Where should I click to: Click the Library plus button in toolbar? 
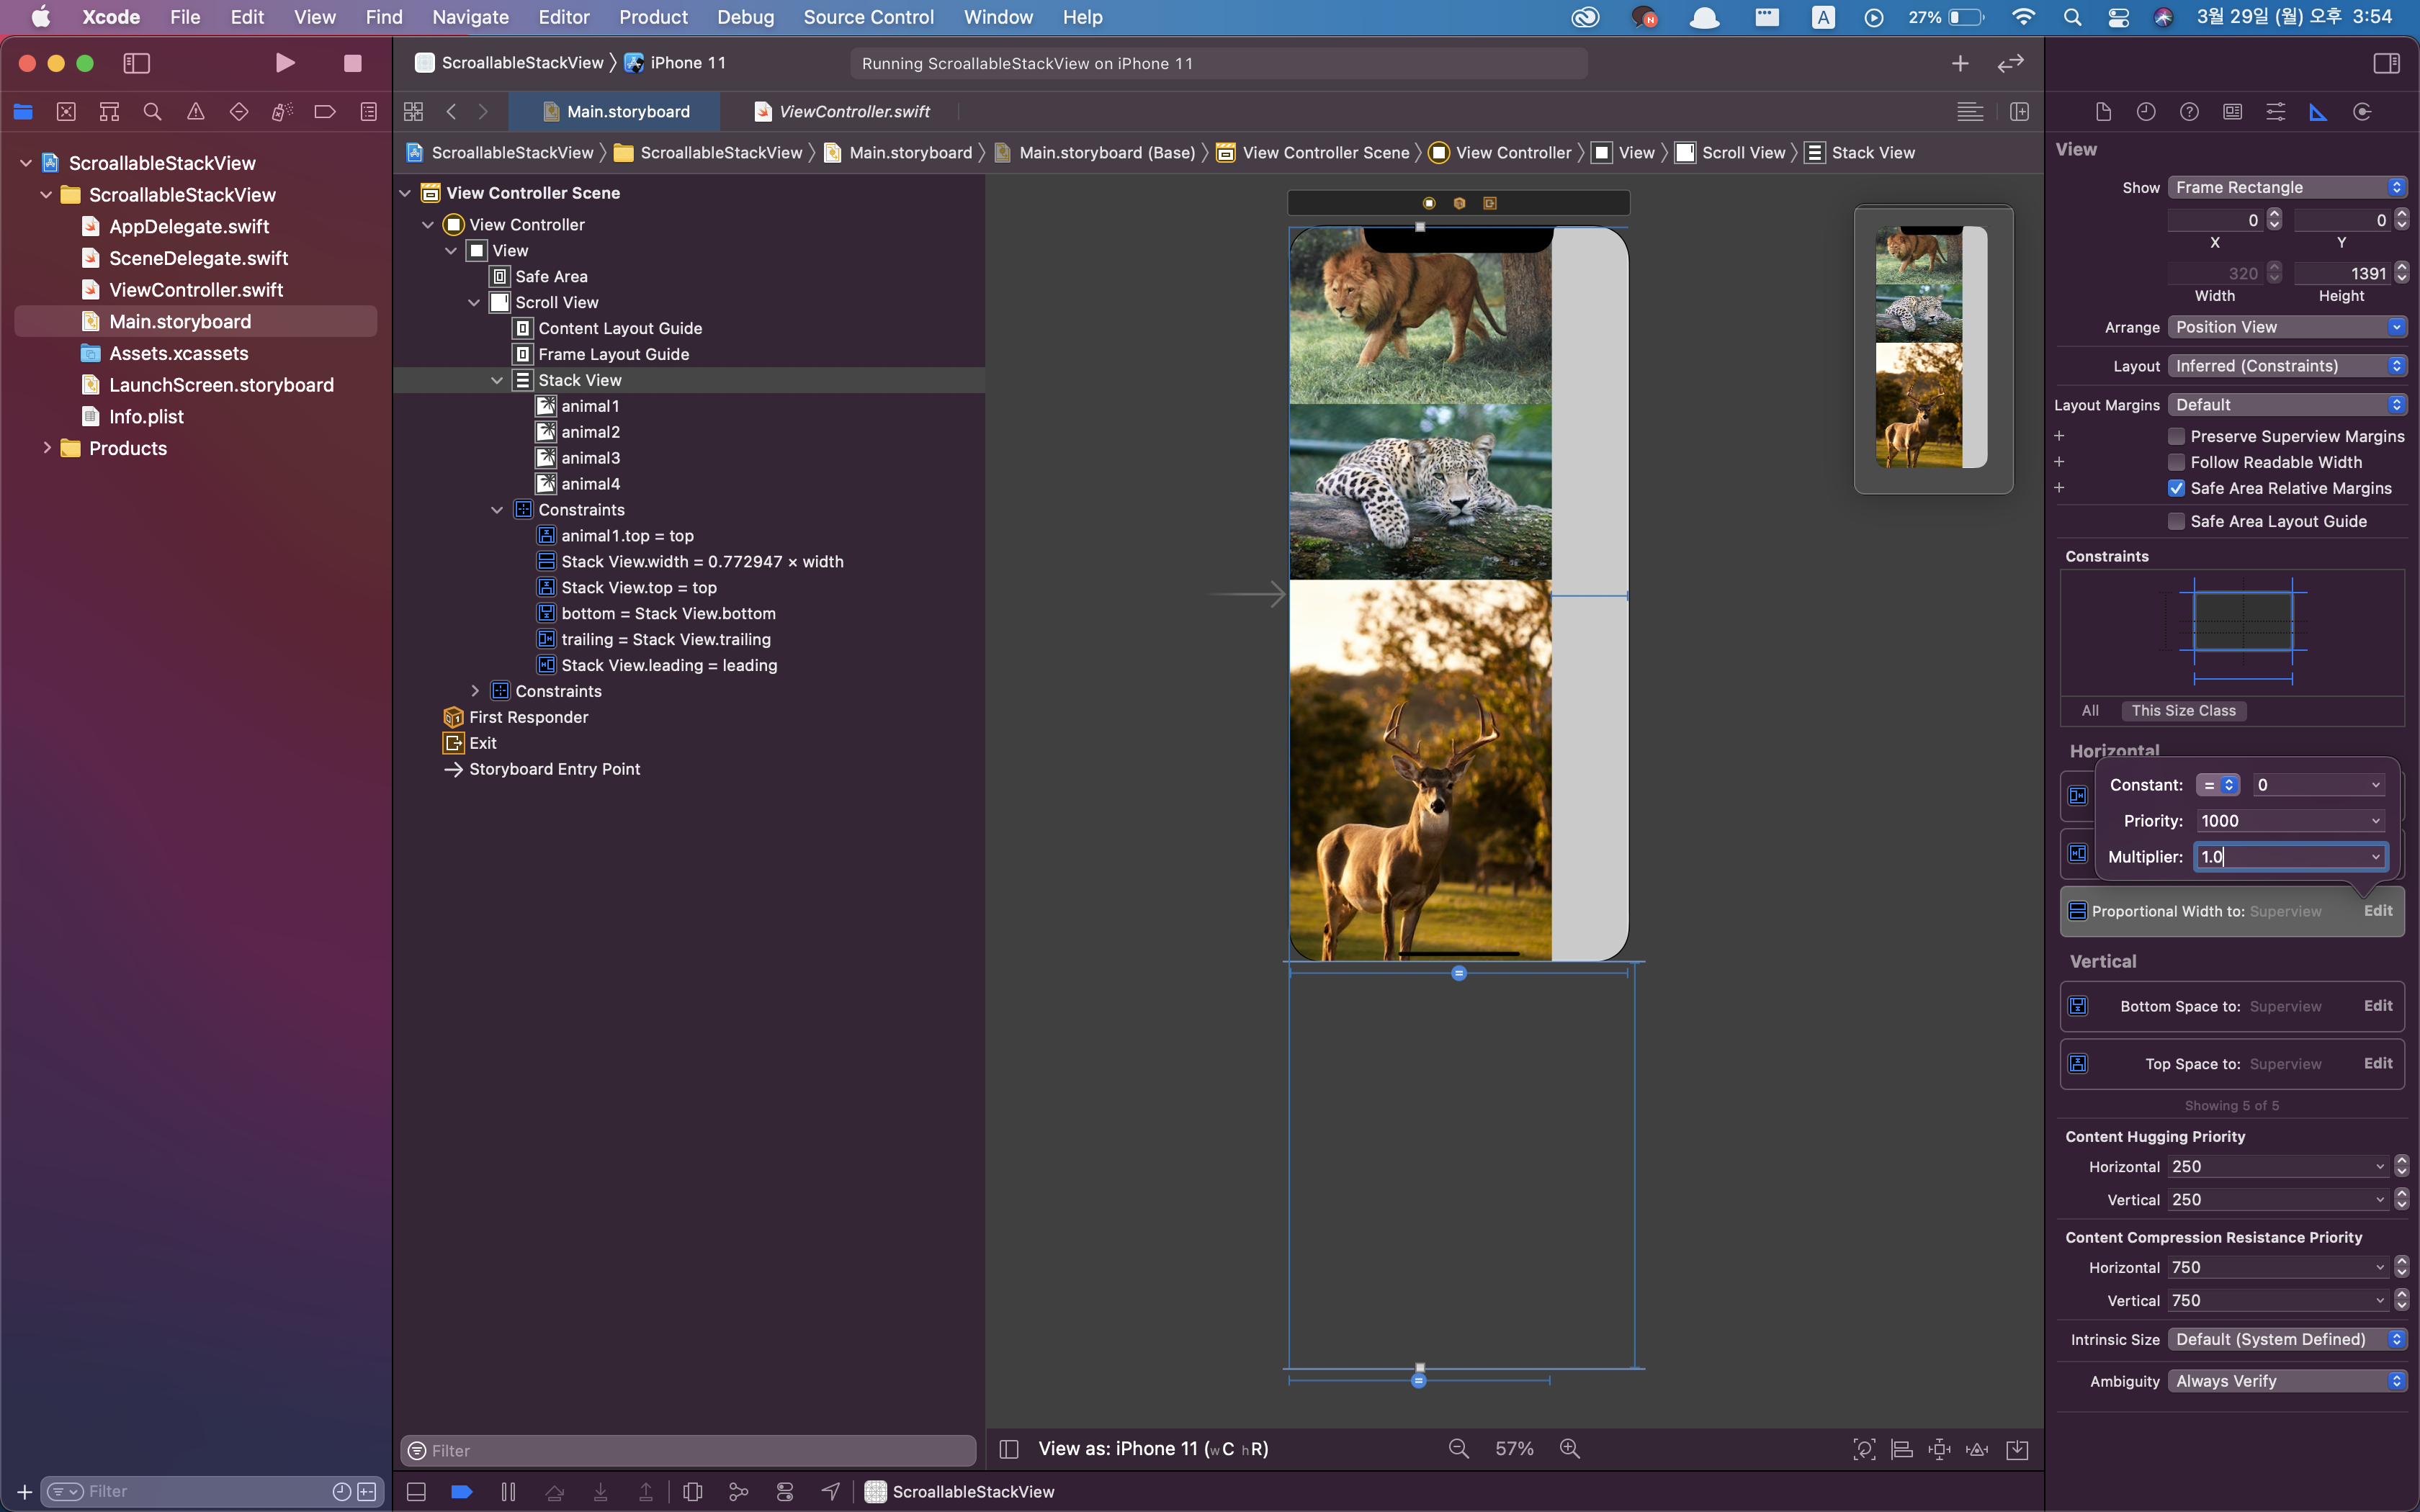pyautogui.click(x=1960, y=63)
